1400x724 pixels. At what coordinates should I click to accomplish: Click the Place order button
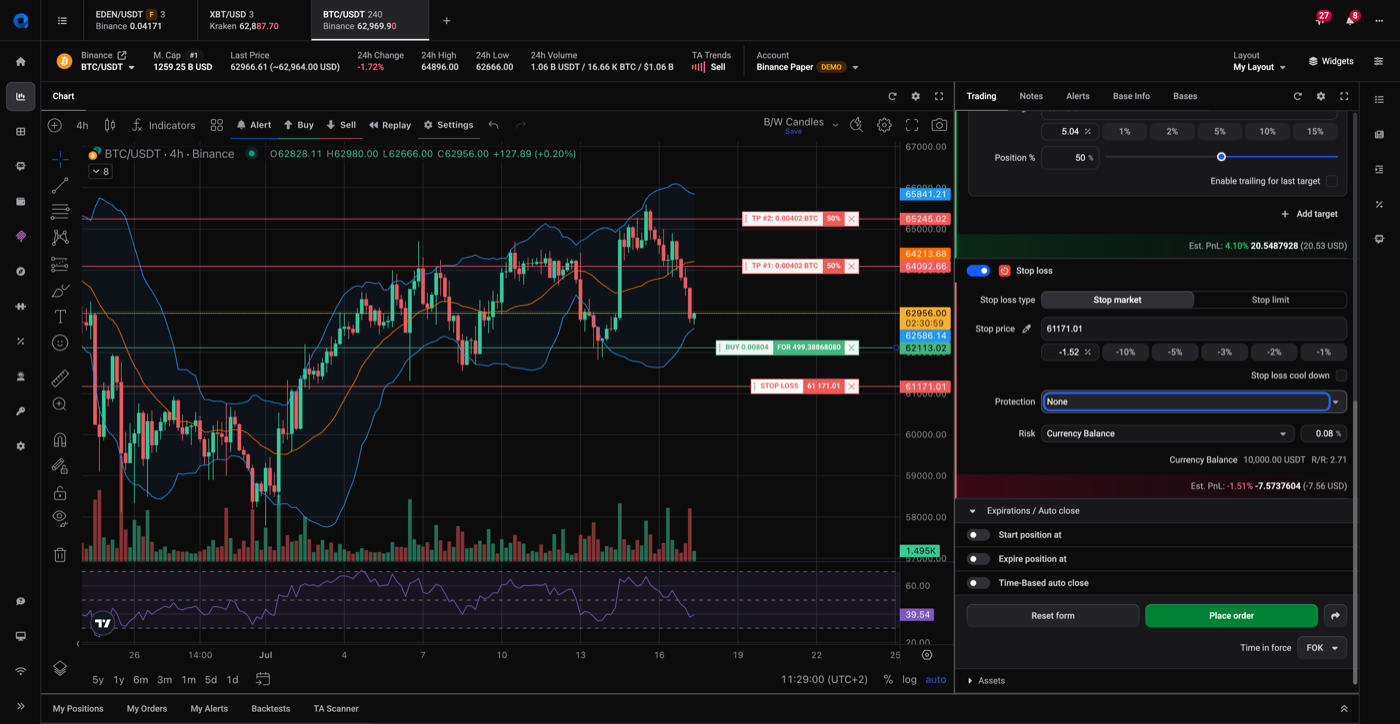pos(1231,616)
